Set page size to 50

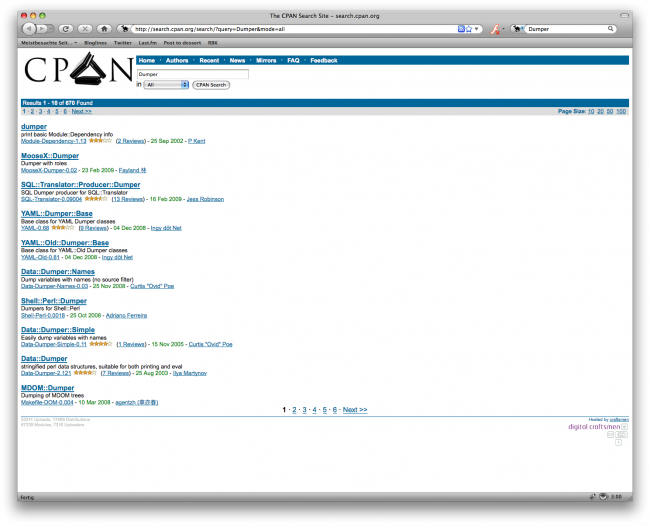click(610, 111)
